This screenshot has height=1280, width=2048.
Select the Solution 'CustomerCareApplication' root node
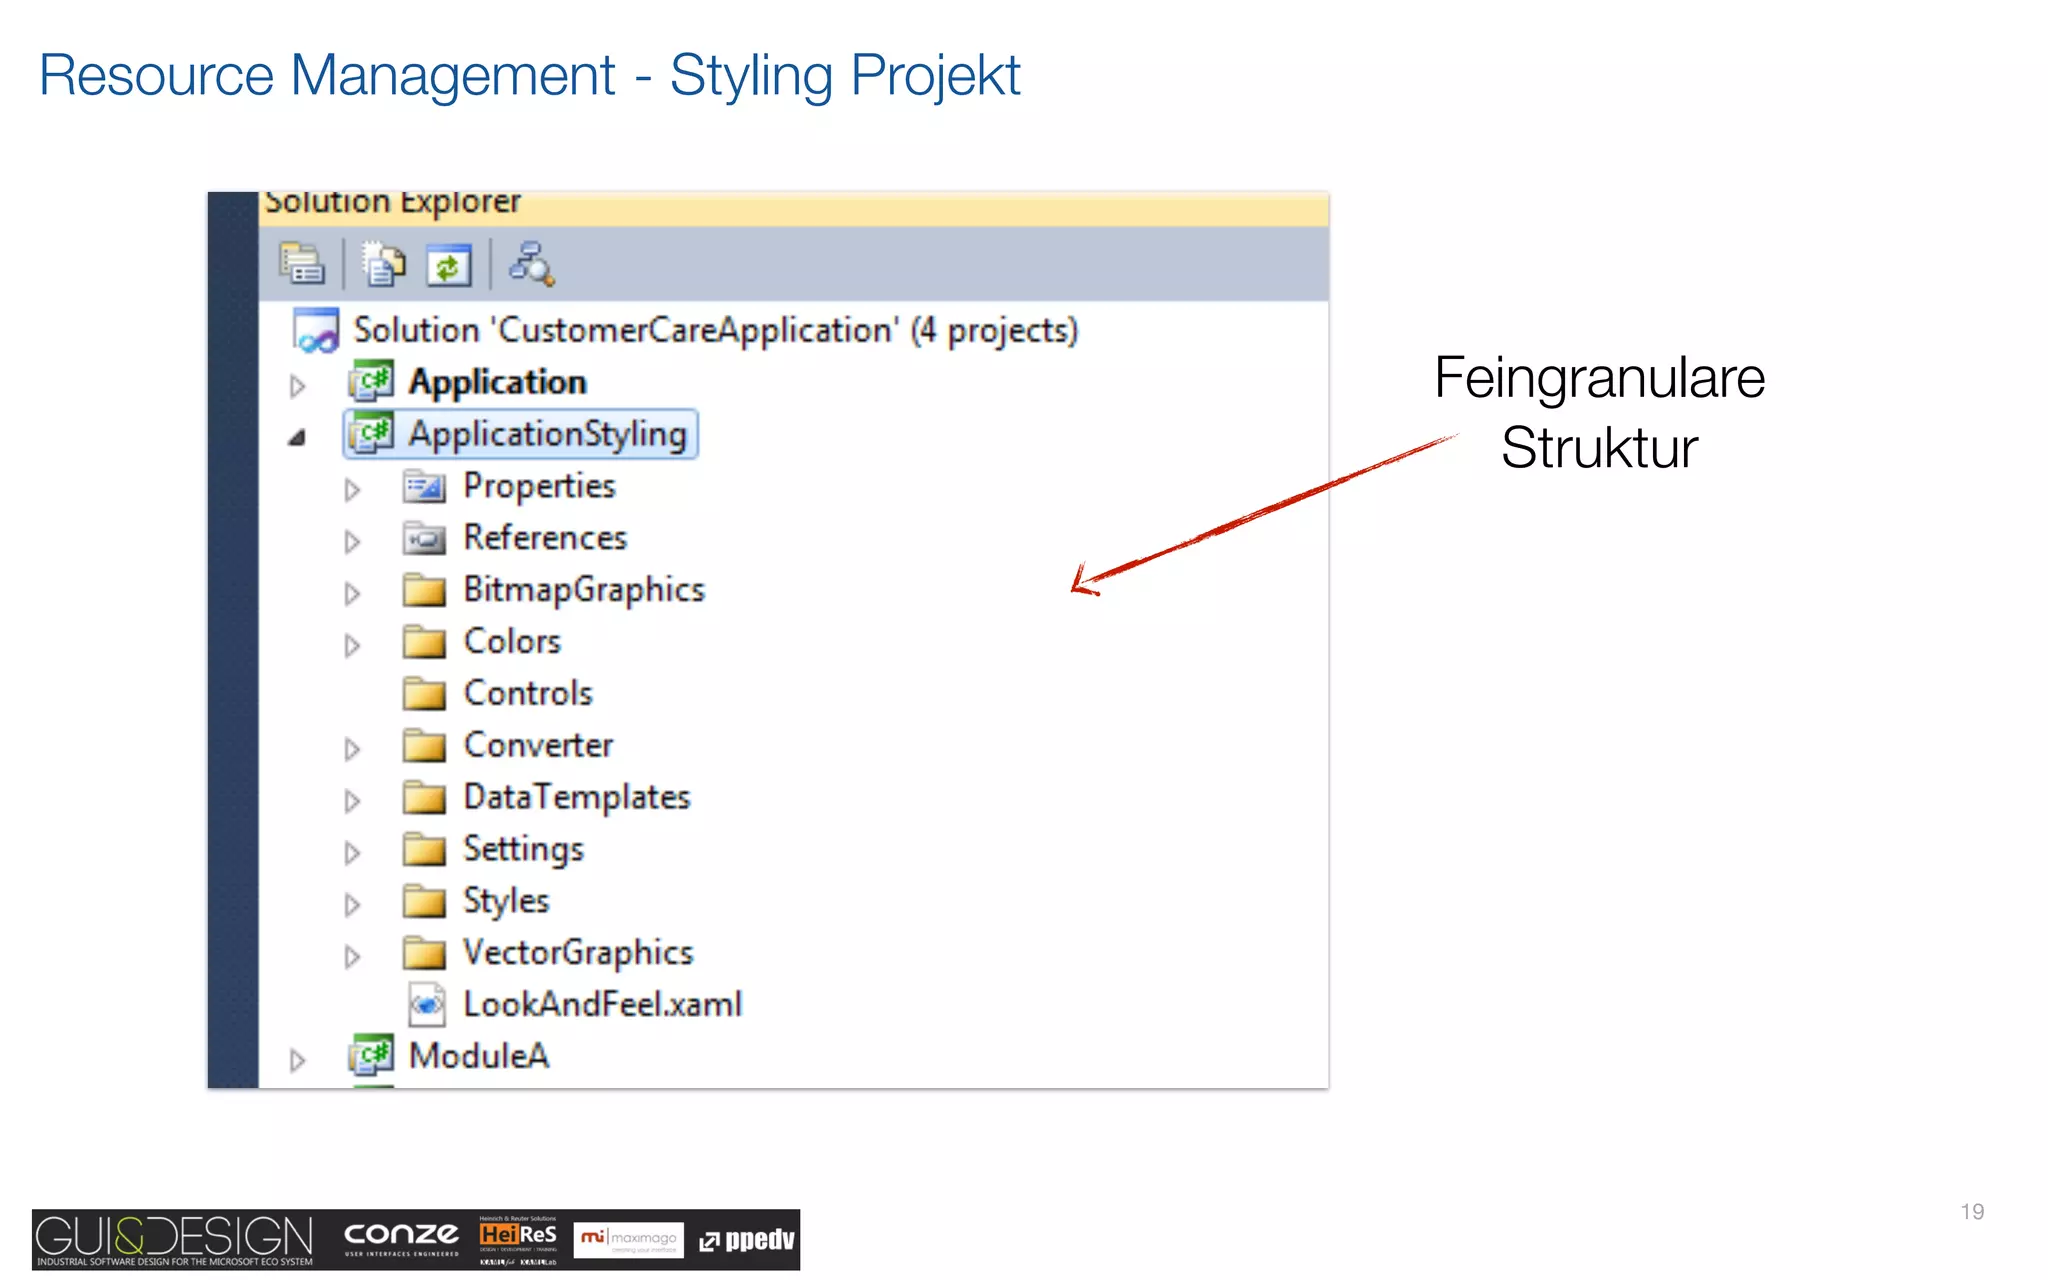(x=716, y=331)
